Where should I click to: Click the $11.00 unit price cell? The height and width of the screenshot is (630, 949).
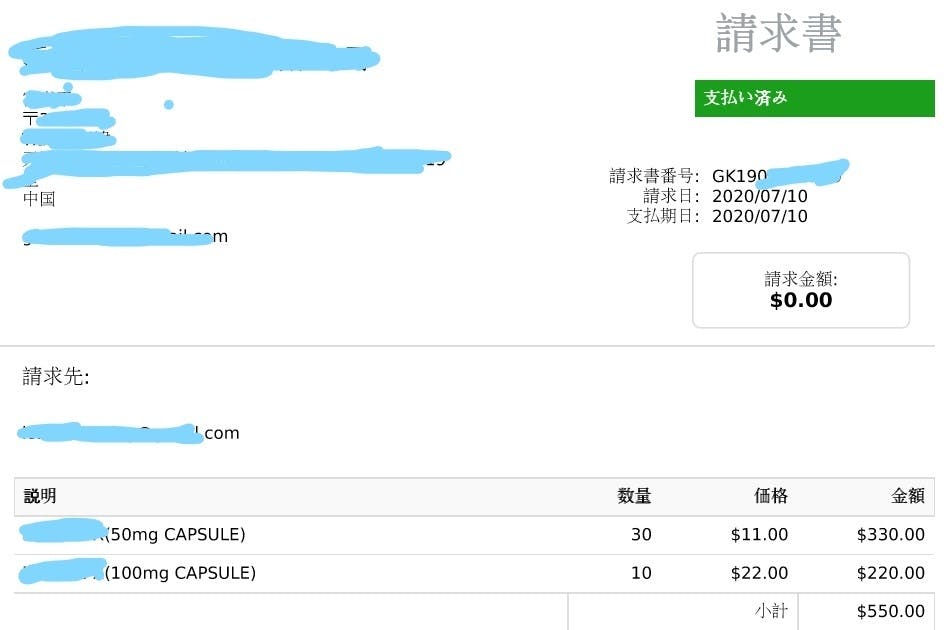point(759,535)
